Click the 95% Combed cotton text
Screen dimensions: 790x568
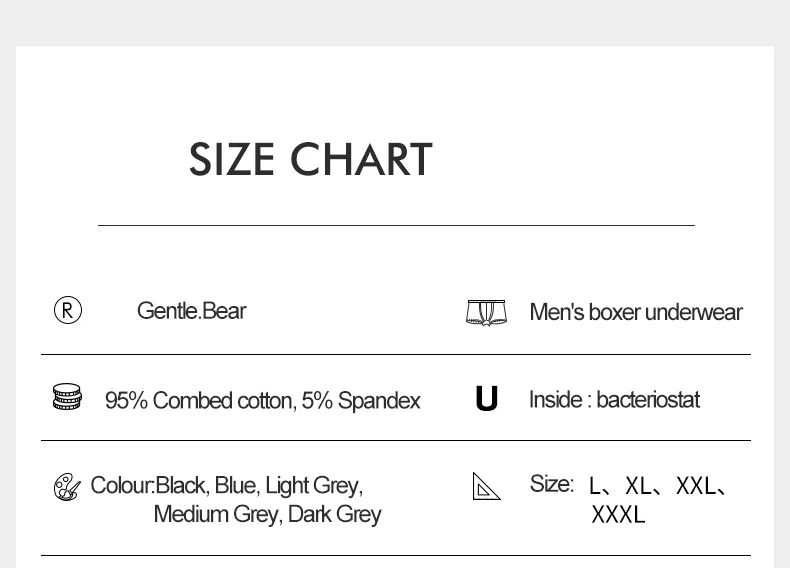(x=199, y=401)
